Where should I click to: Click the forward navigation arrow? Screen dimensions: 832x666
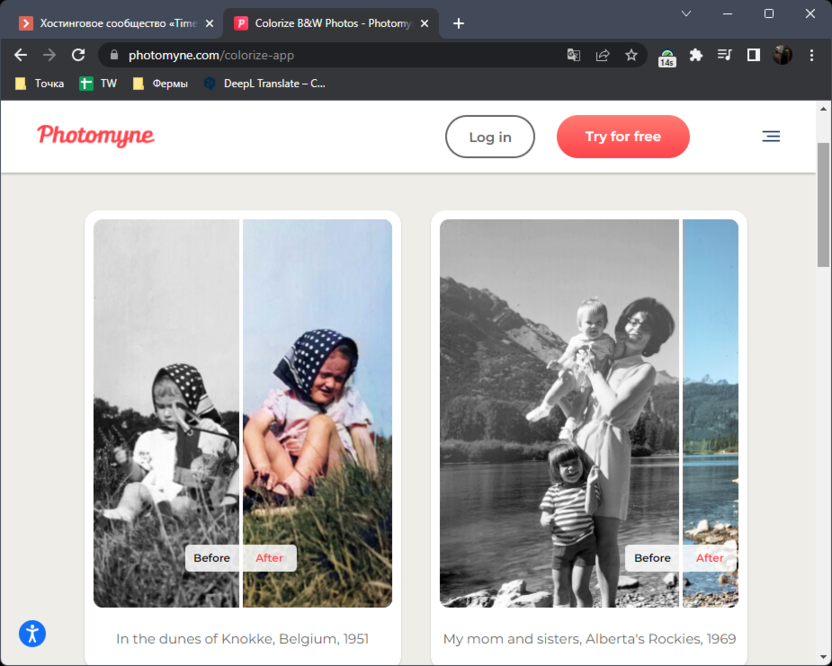click(x=49, y=55)
